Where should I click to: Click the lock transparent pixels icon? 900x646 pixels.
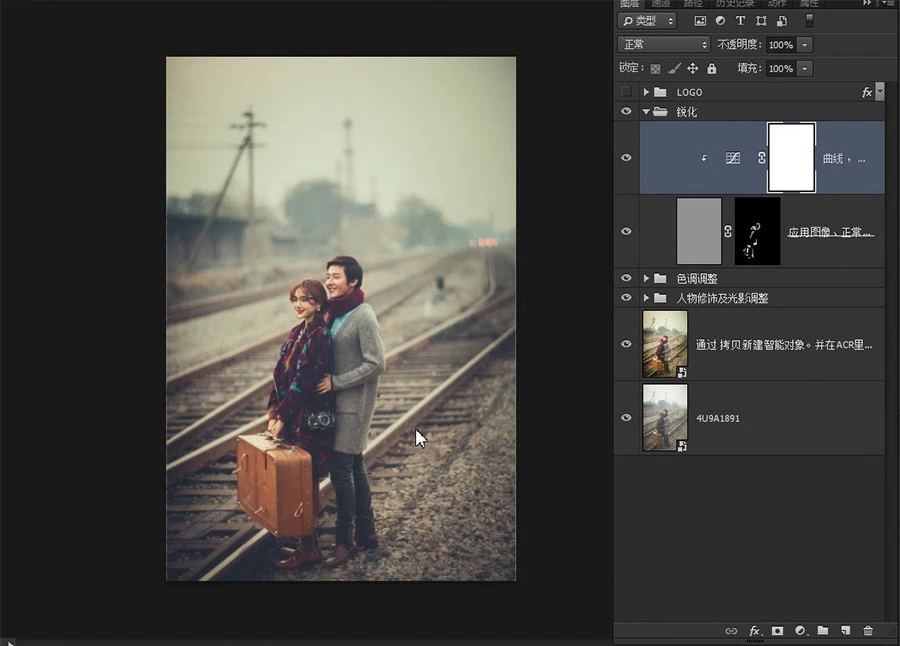tap(655, 69)
